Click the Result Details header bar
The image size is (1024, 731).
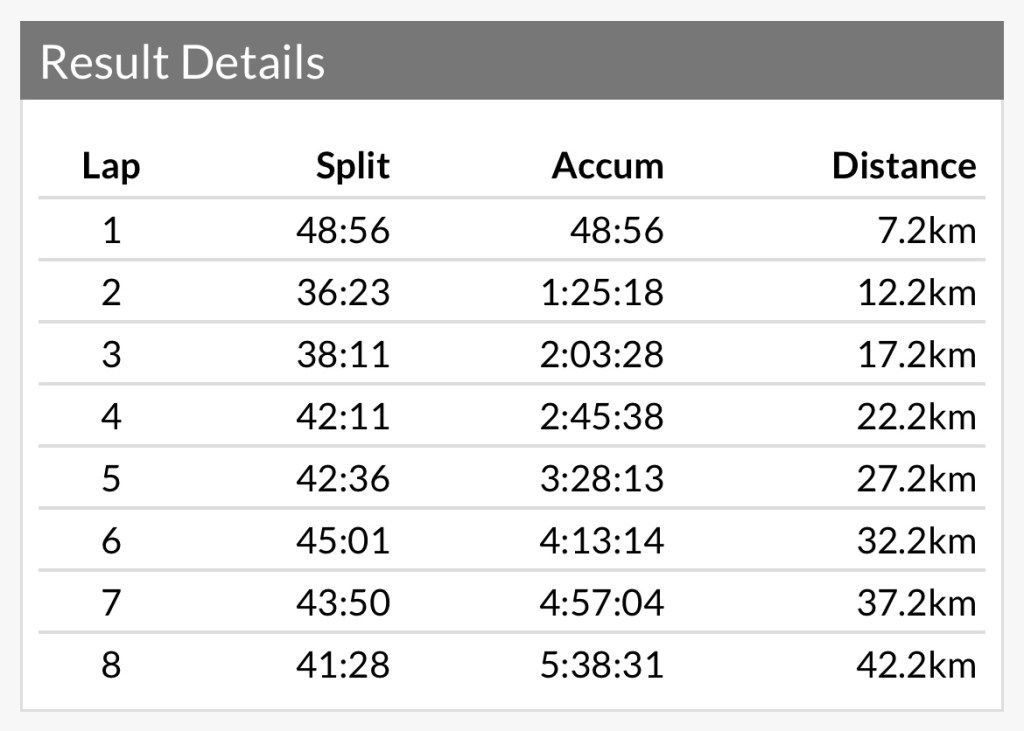tap(511, 62)
